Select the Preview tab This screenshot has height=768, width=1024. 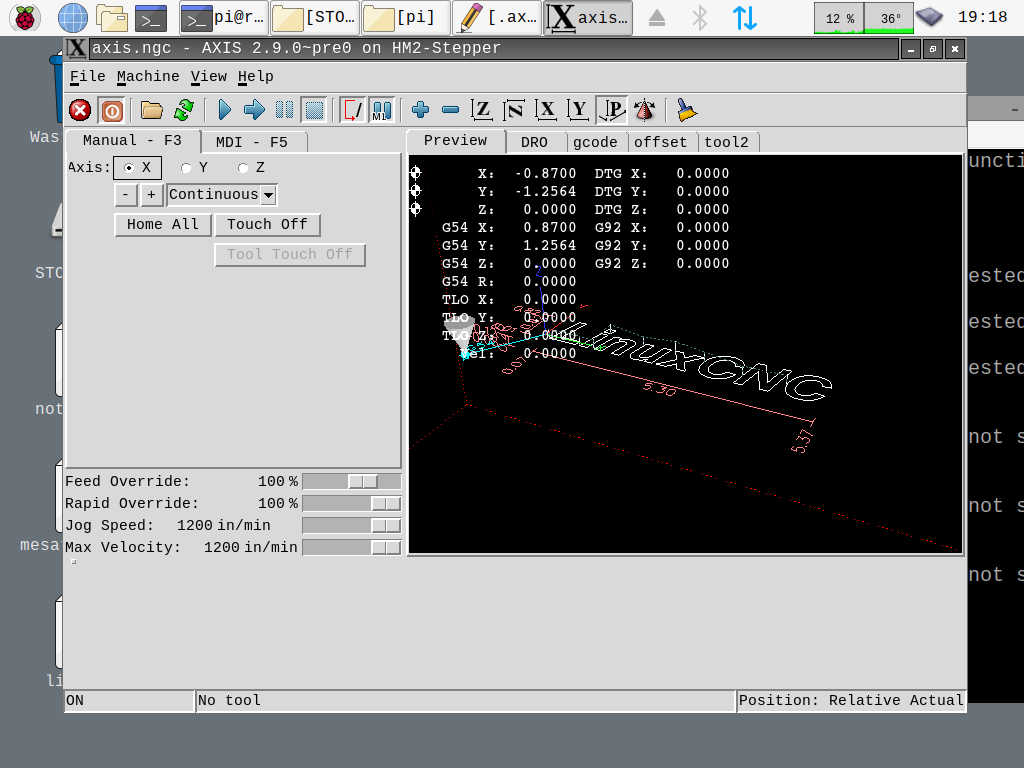(456, 140)
